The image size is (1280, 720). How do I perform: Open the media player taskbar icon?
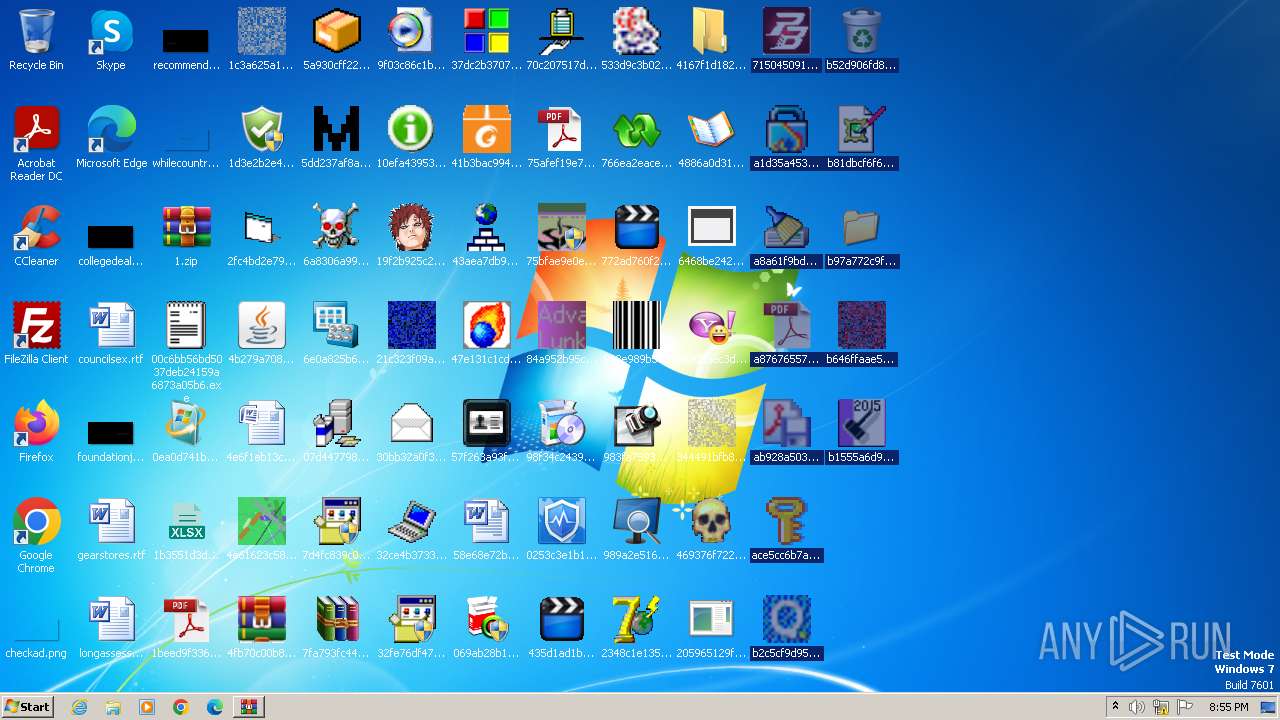coord(147,707)
